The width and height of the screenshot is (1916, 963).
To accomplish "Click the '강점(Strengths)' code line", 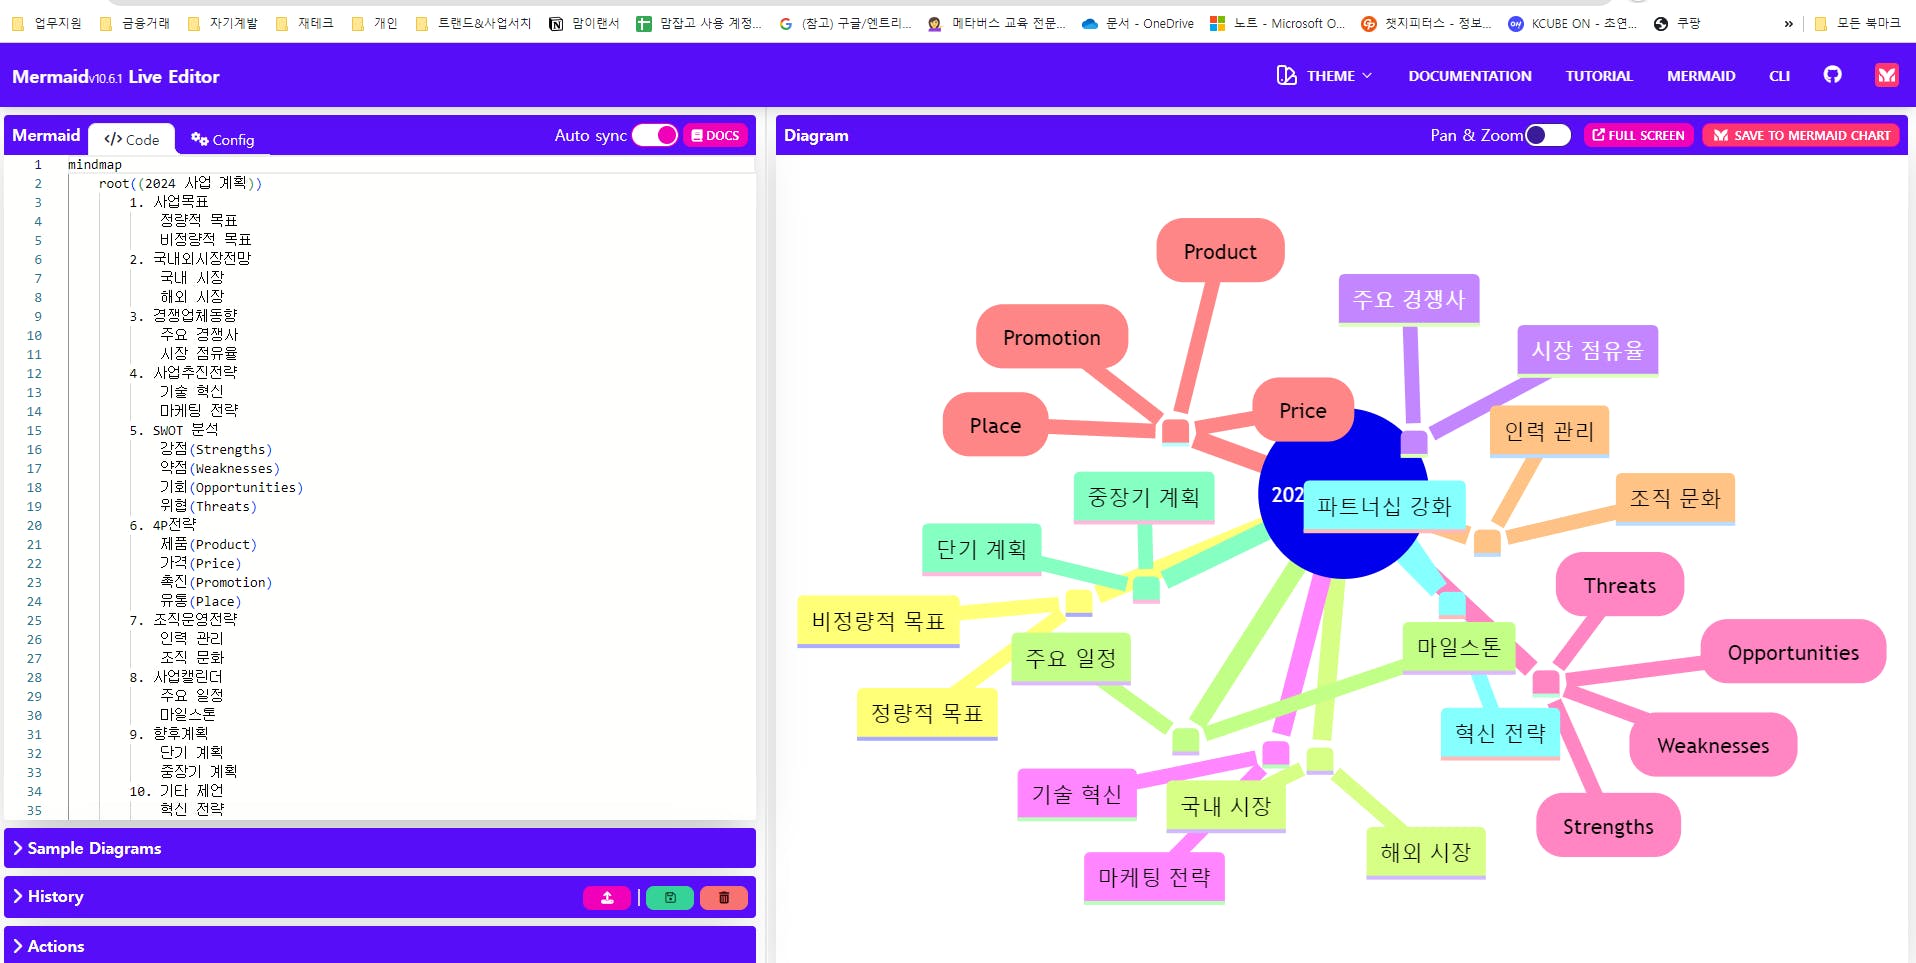I will [216, 449].
